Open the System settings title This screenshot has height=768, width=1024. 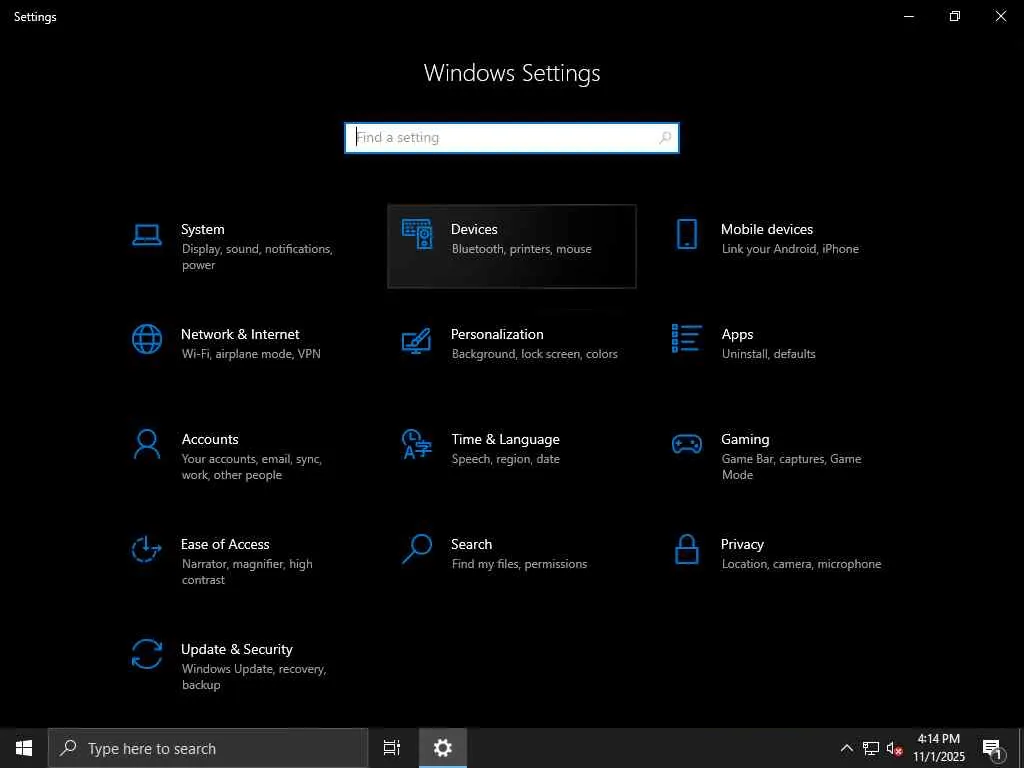pyautogui.click(x=203, y=229)
